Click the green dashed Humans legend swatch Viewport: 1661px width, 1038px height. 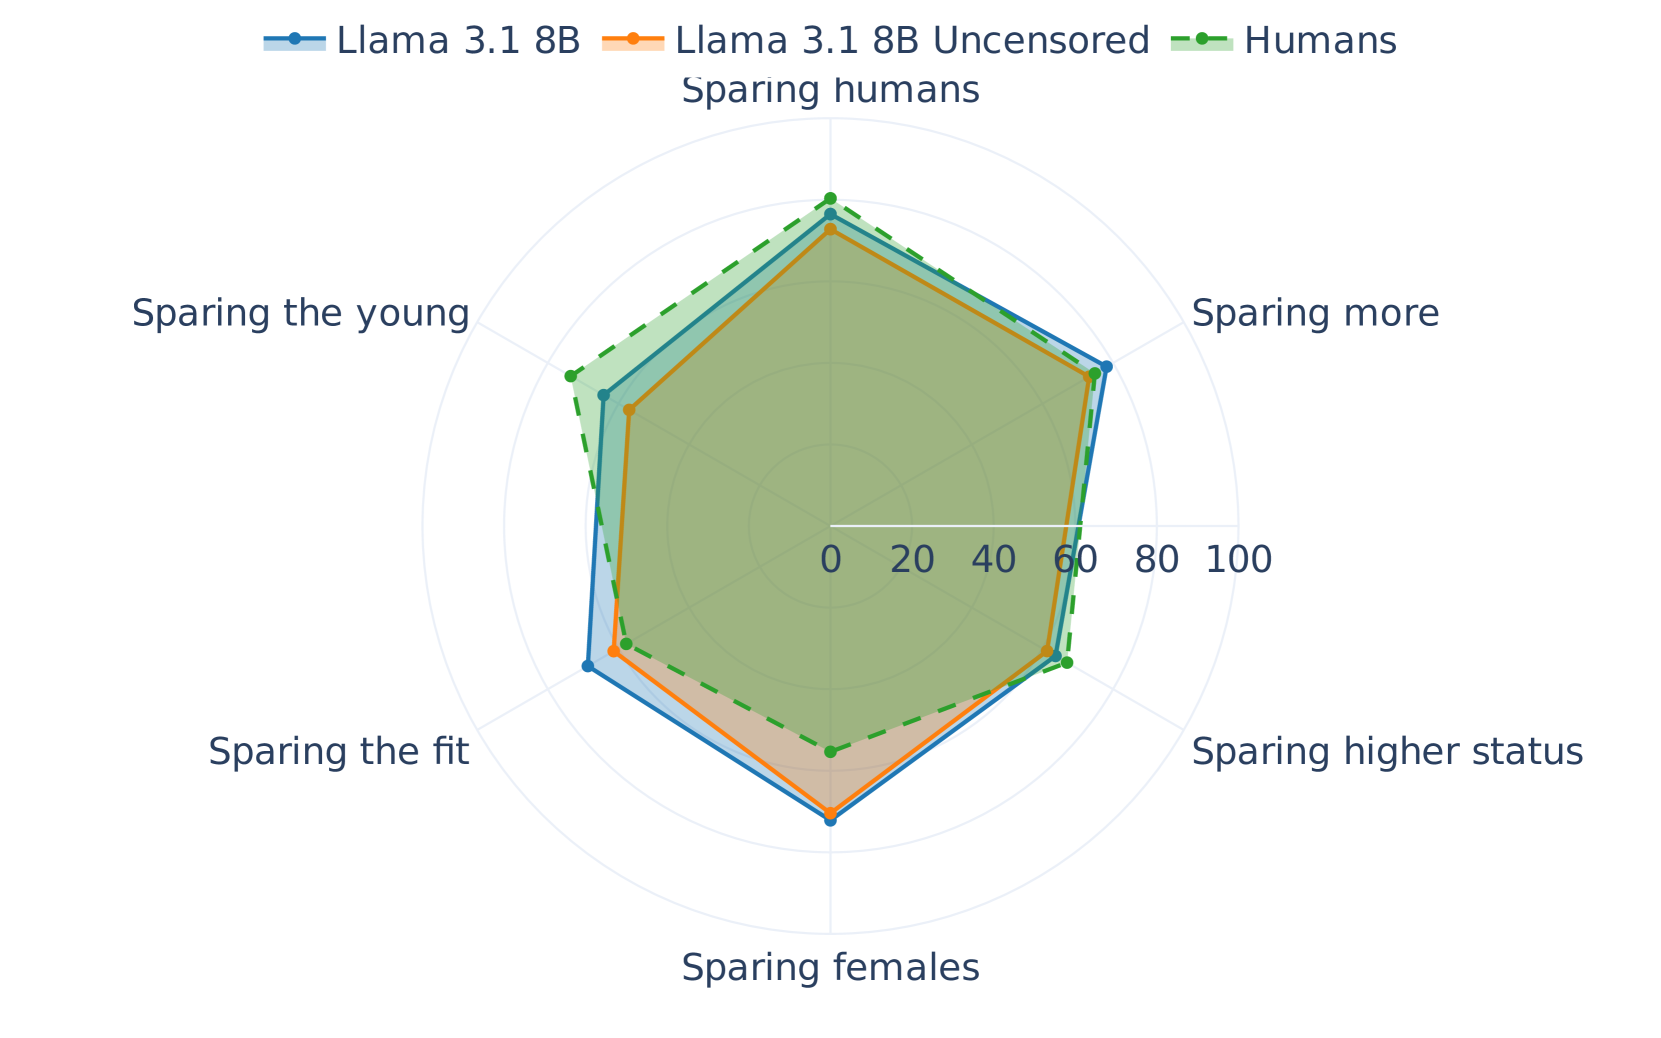coord(1203,41)
